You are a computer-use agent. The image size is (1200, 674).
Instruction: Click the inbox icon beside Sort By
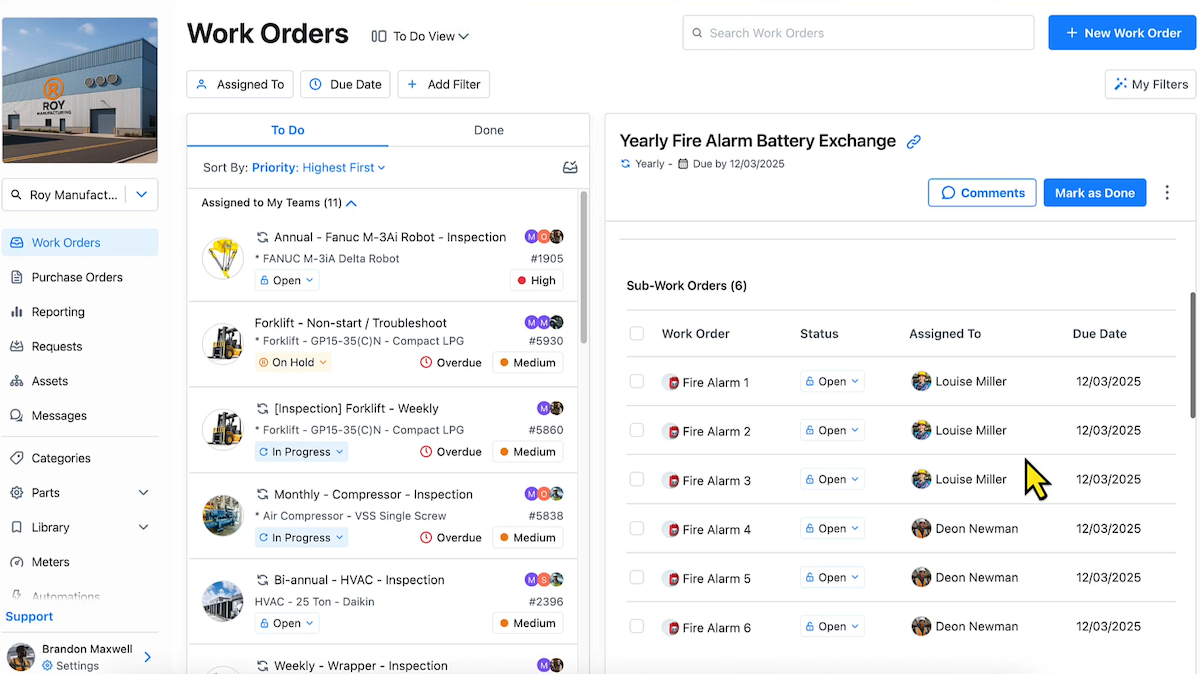(x=570, y=168)
